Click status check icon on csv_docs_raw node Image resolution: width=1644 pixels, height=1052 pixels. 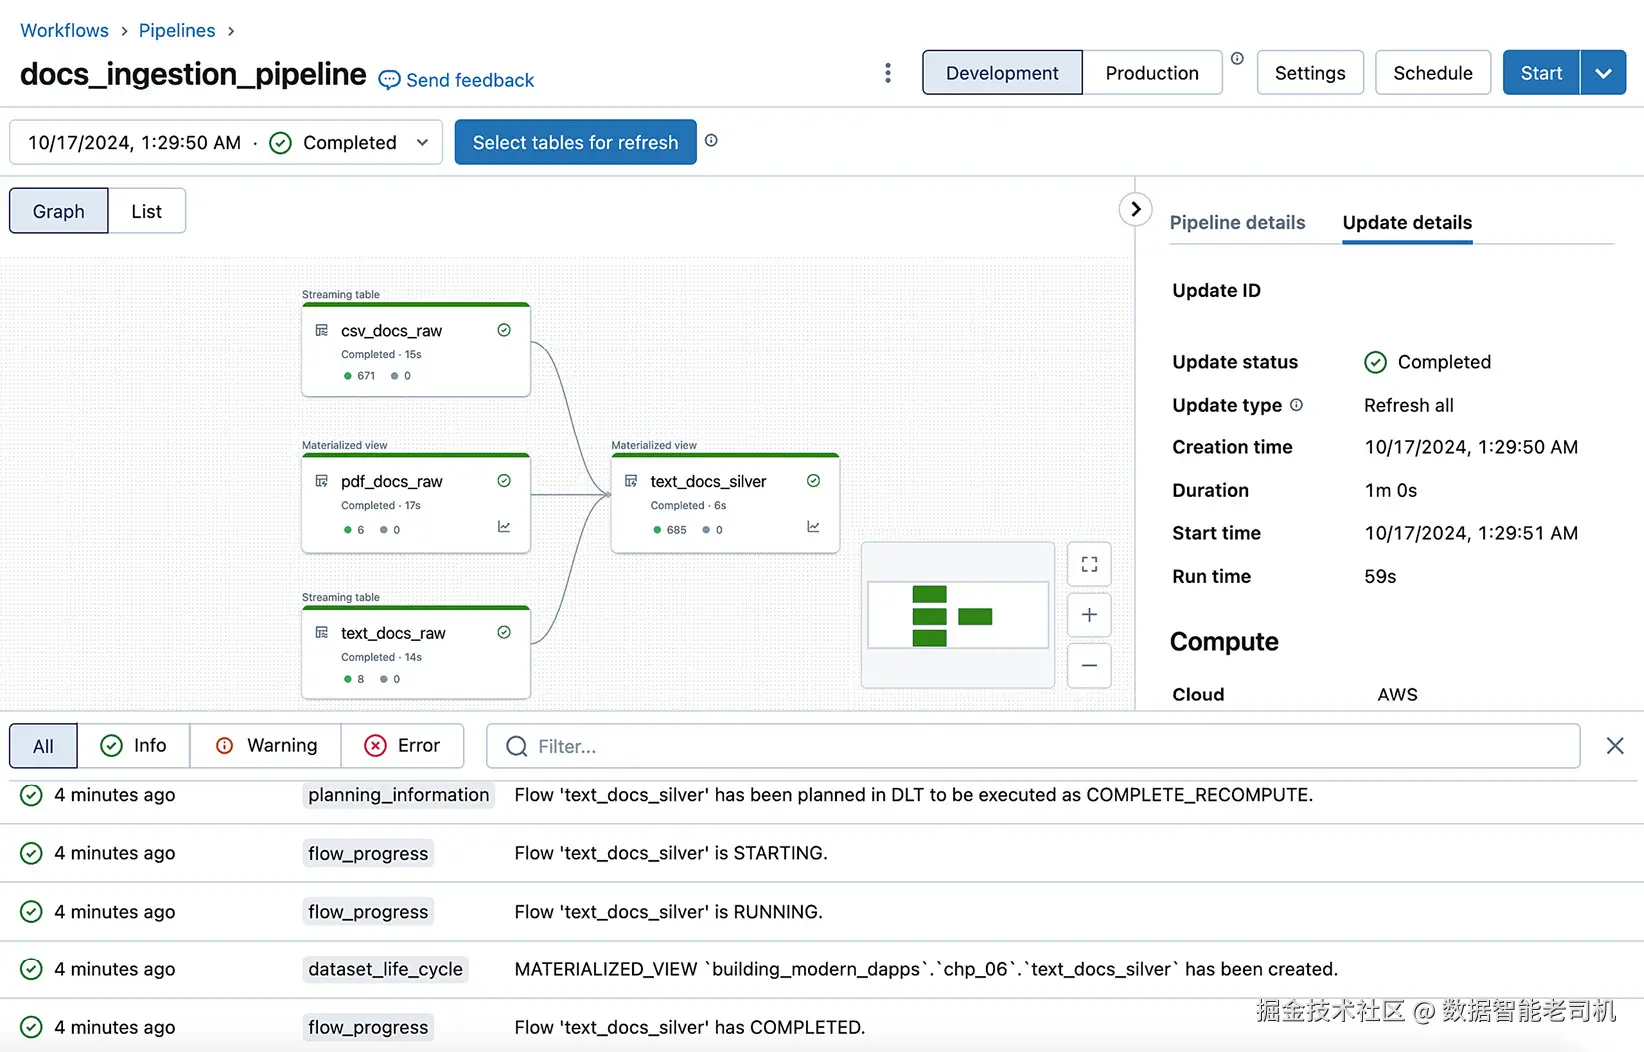pyautogui.click(x=504, y=330)
